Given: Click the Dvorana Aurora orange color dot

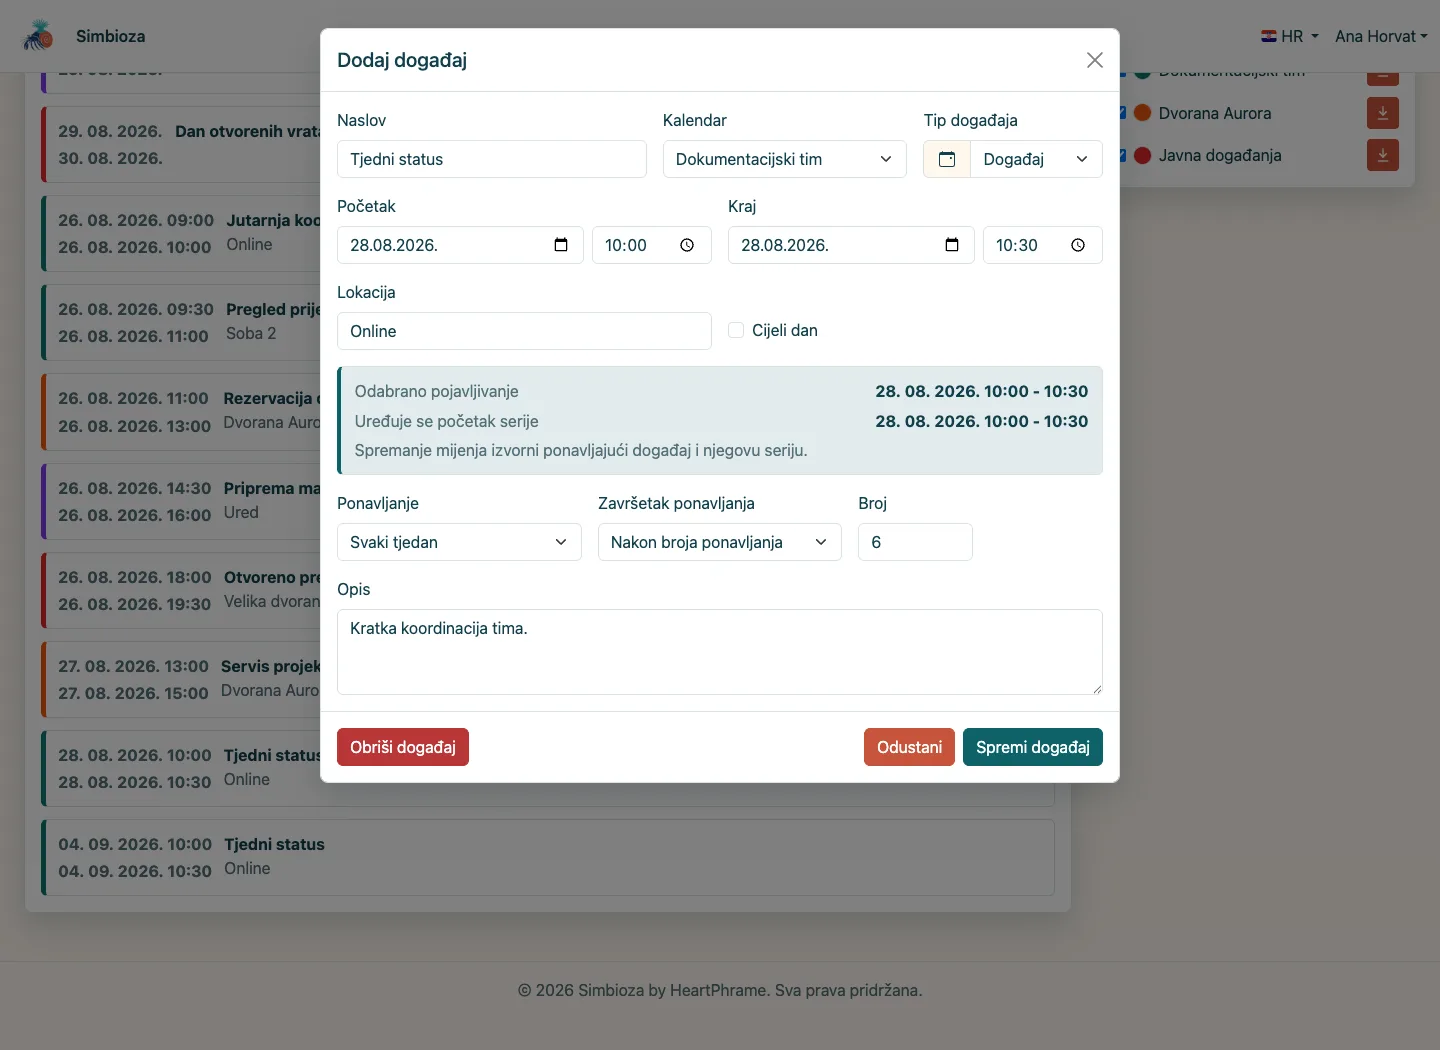Looking at the screenshot, I should [1142, 113].
